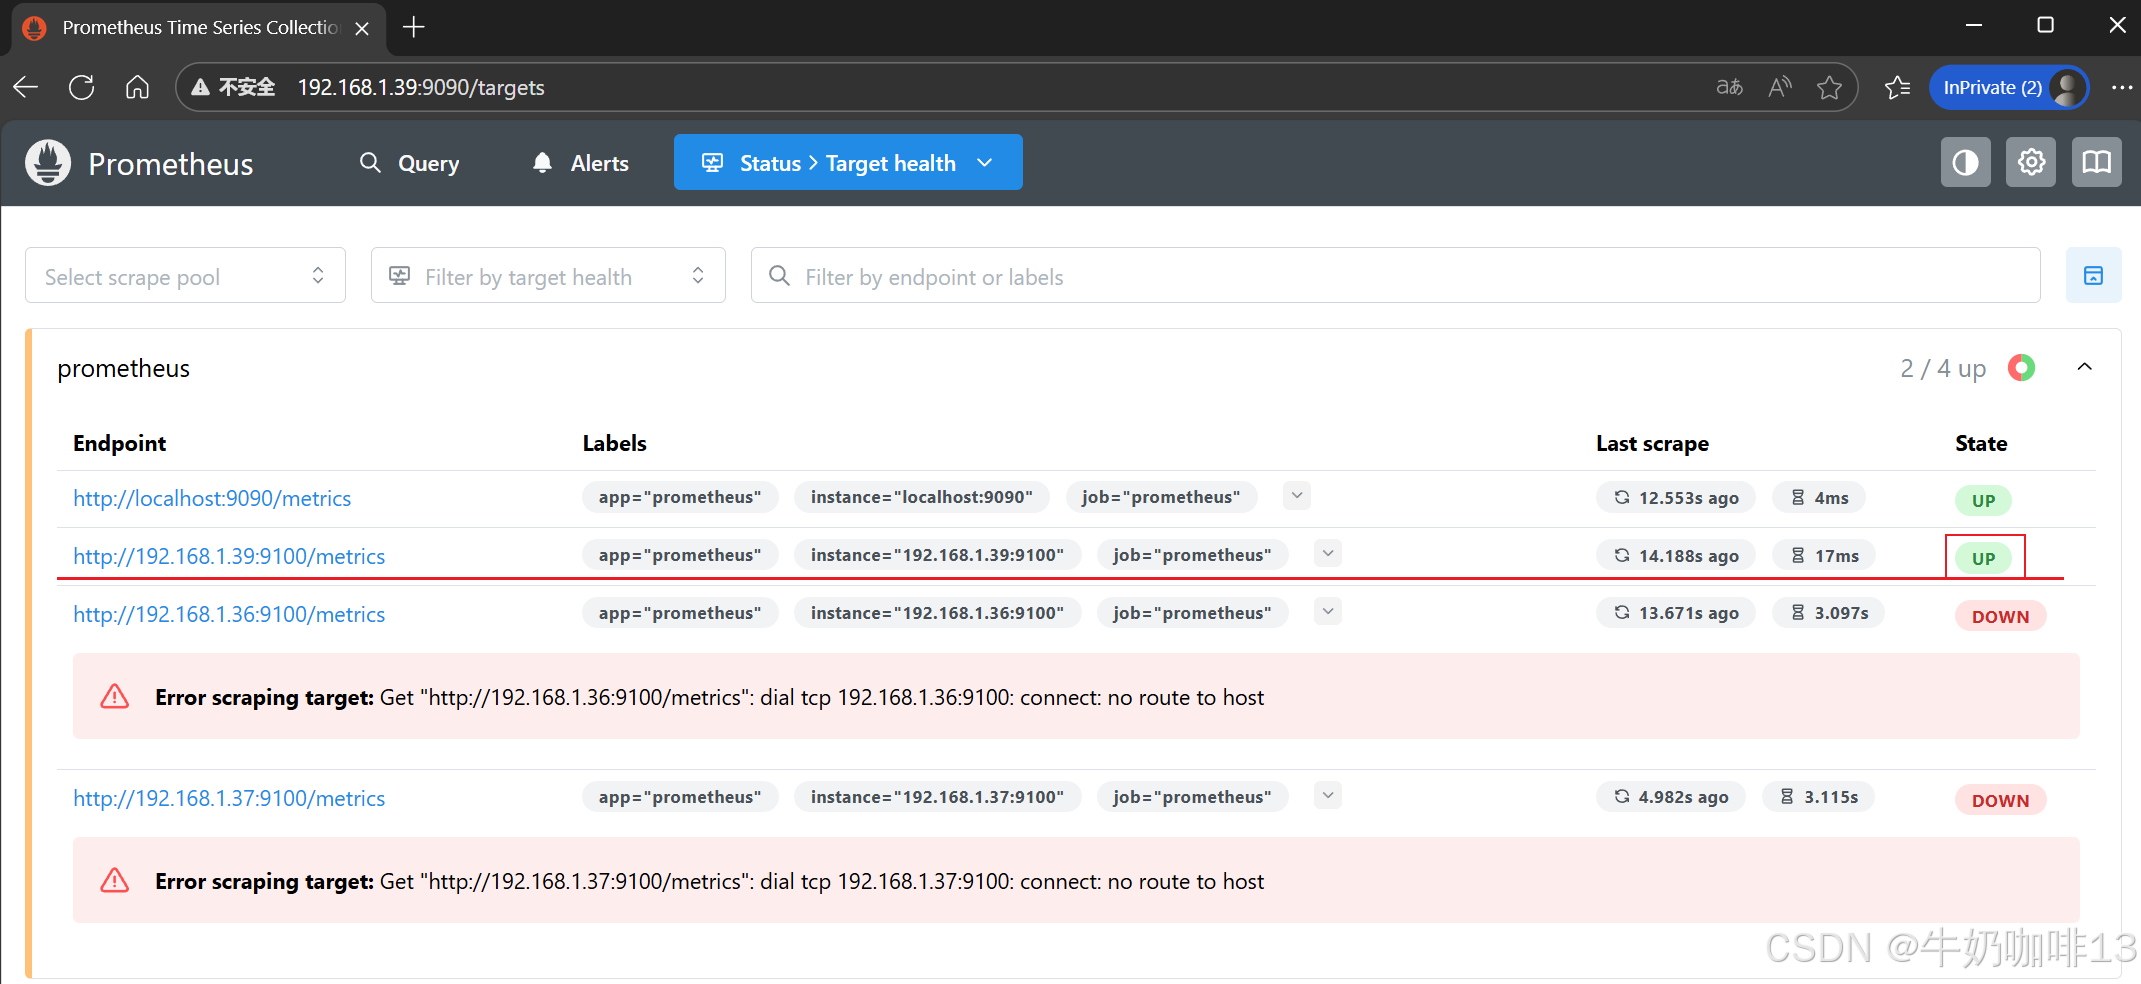Open Filter by target health dropdown
This screenshot has width=2141, height=984.
tap(548, 276)
